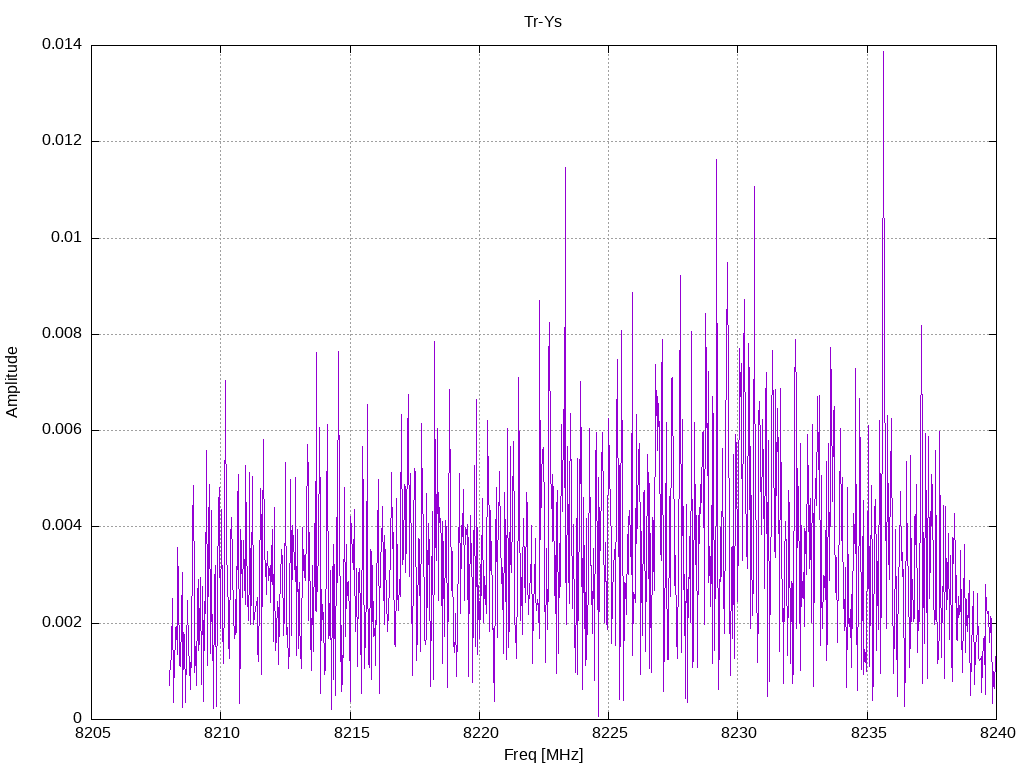Select the y-axis tick label 0.01
1024x768 pixels.
pyautogui.click(x=67, y=237)
